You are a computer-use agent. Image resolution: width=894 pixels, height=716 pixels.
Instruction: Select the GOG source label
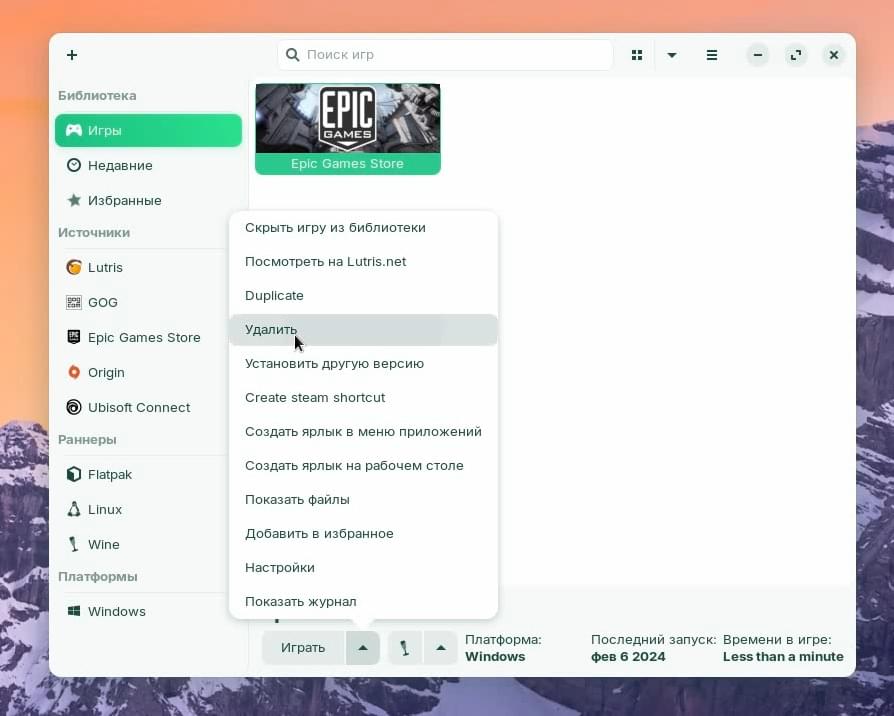103,302
